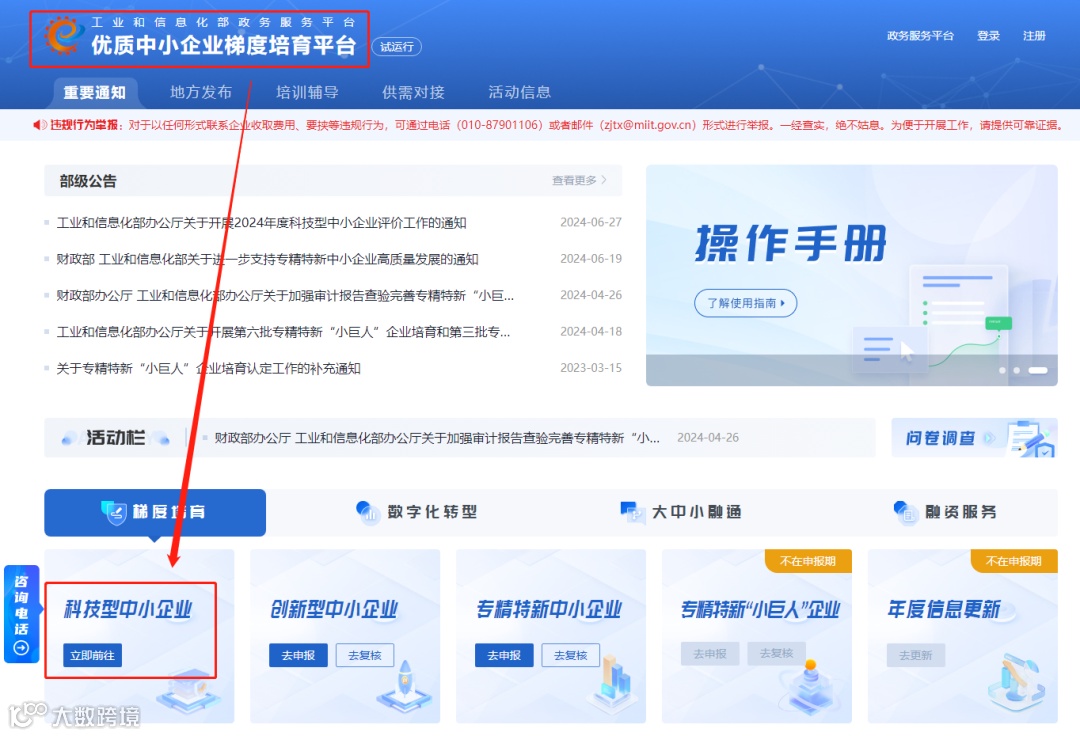Click the date 2024-06-27
Image resolution: width=1080 pixels, height=736 pixels.
(x=591, y=222)
